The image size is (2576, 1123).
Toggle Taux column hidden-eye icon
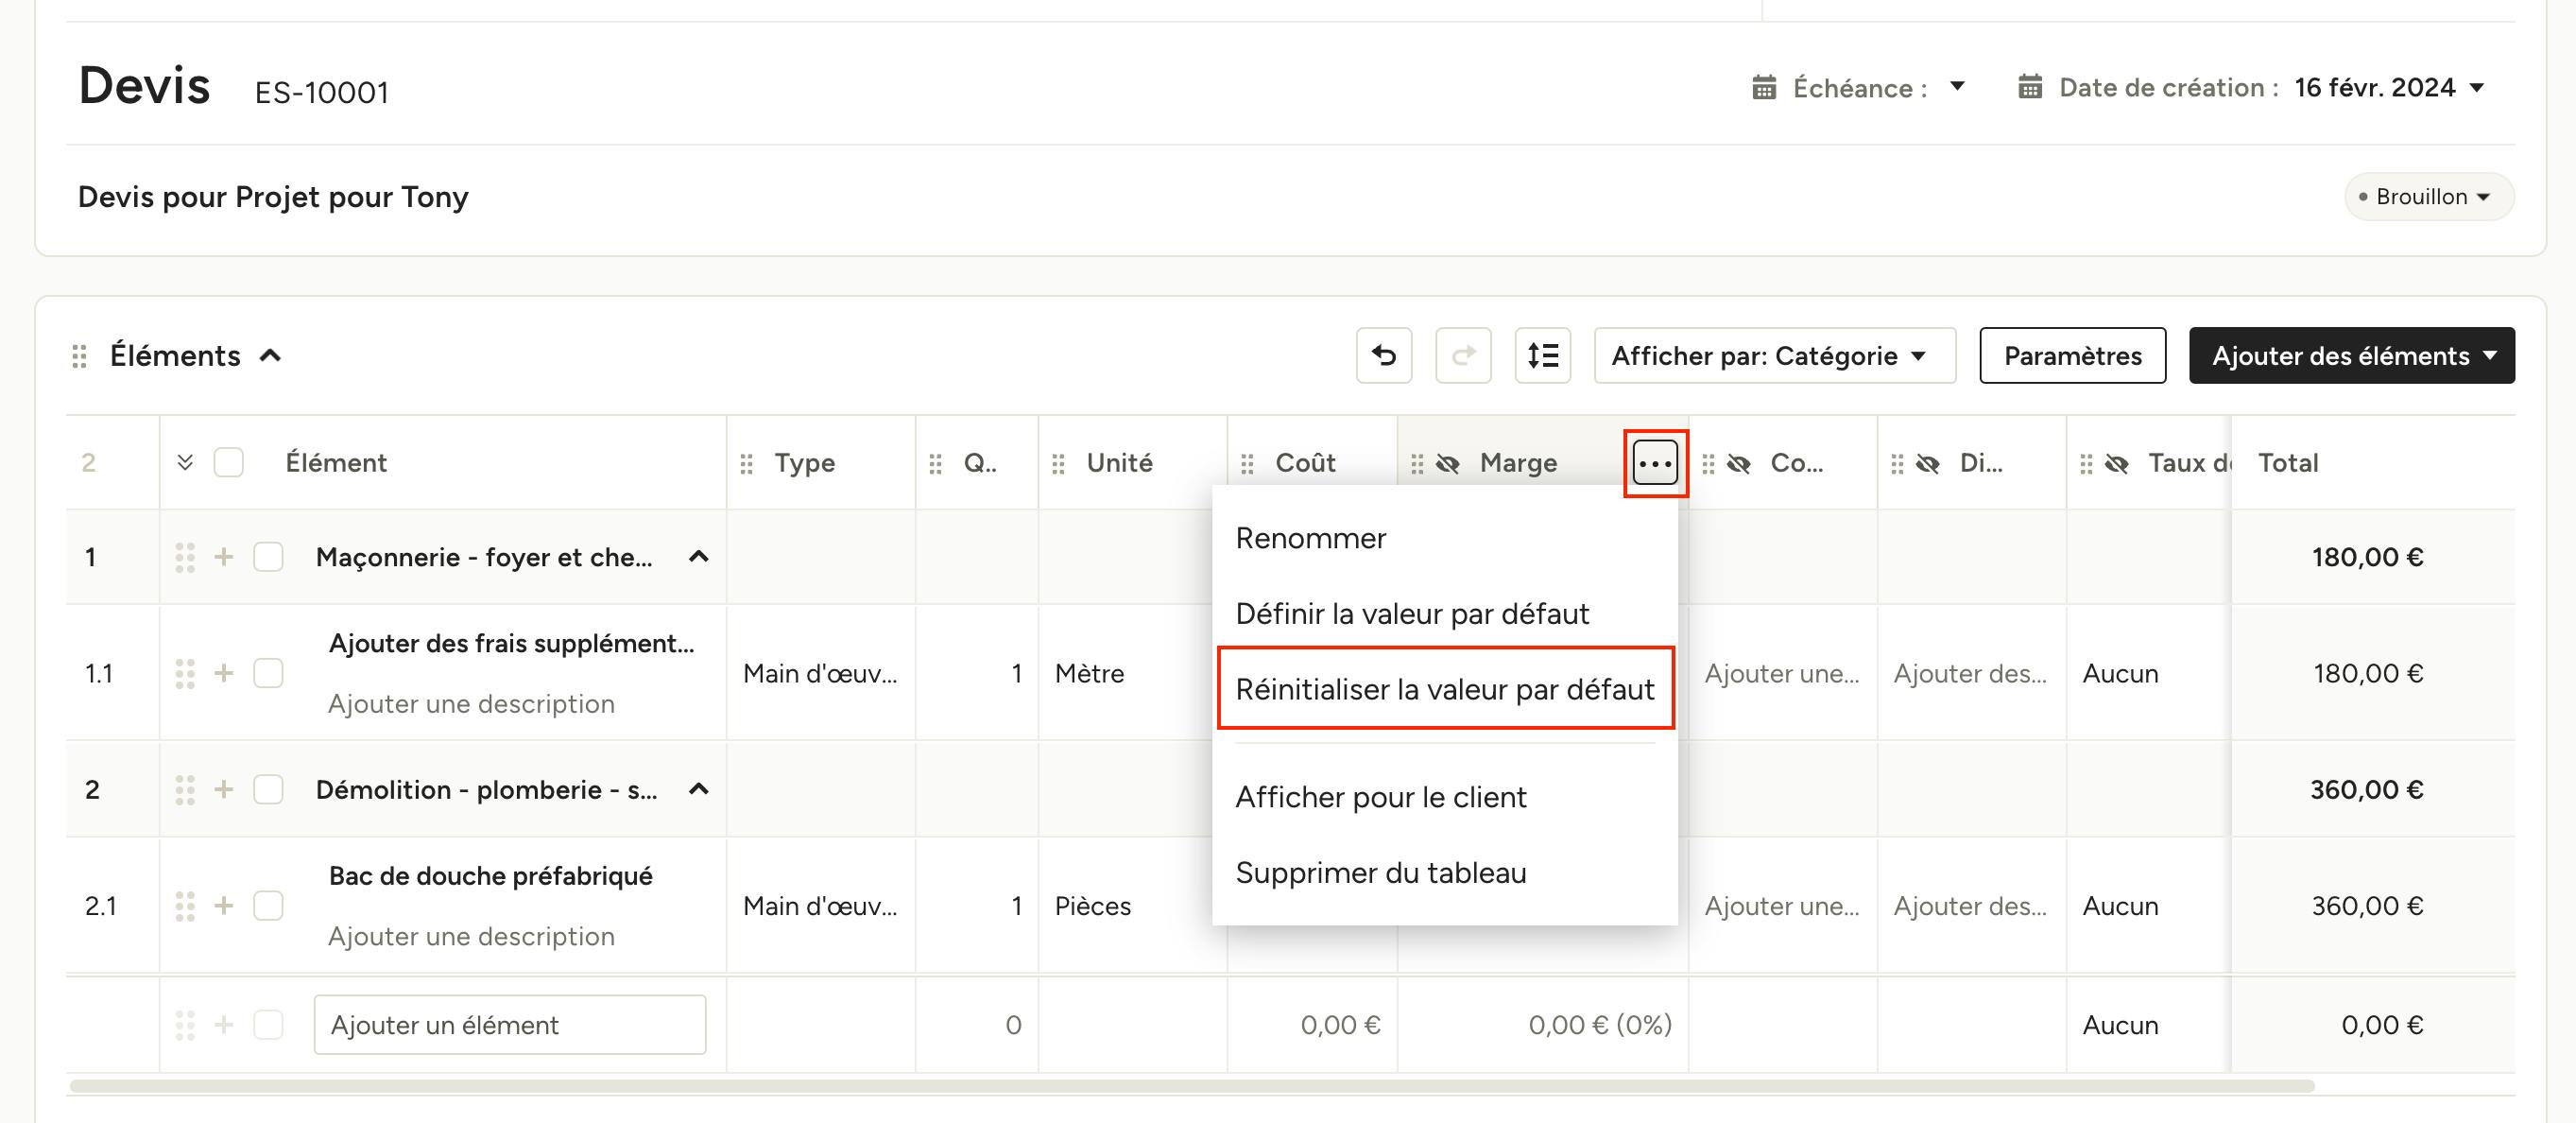pyautogui.click(x=2116, y=463)
